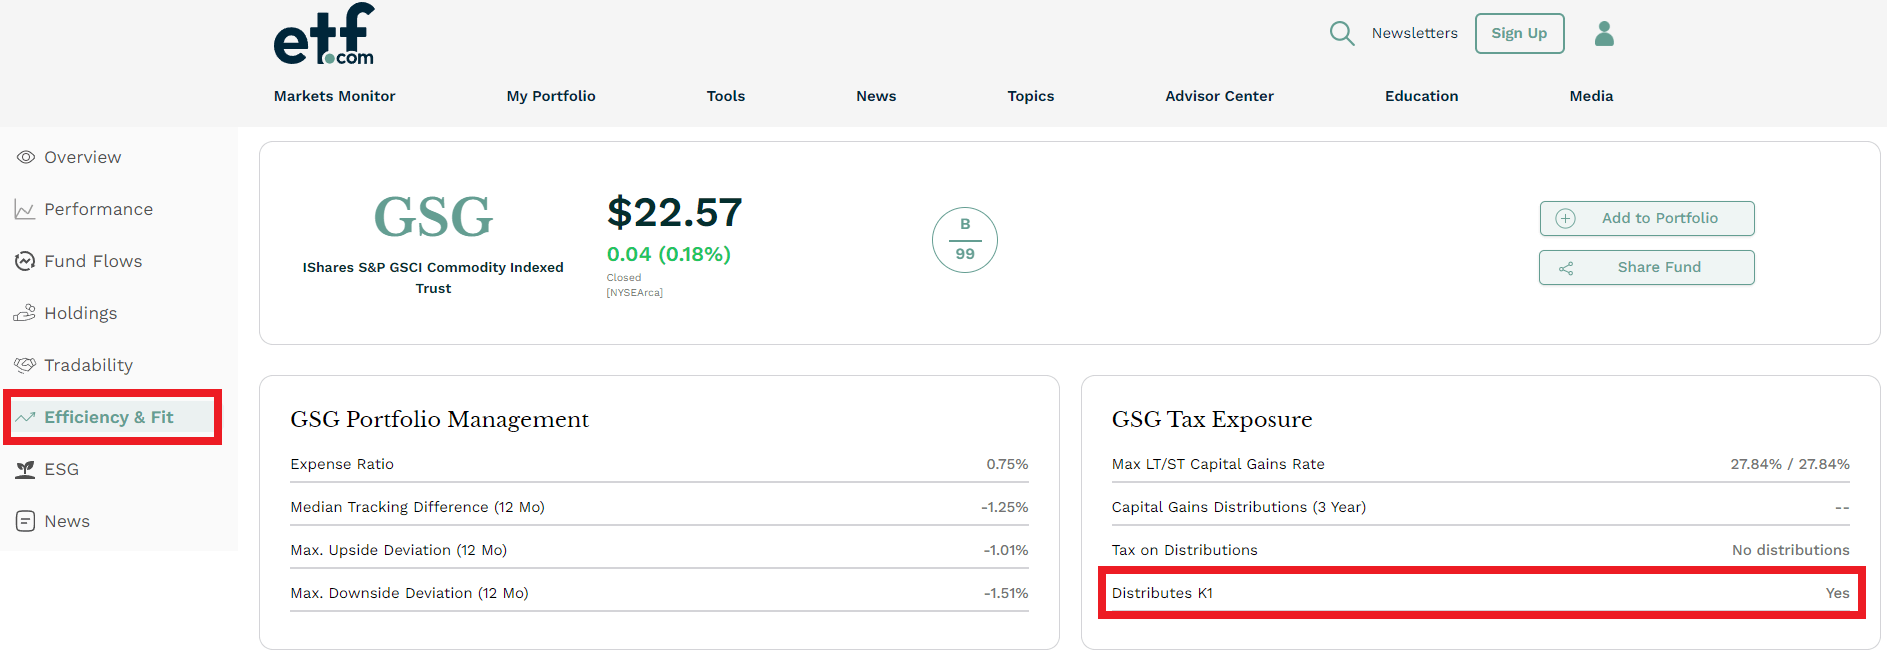Click the B 99 rating badge
Image resolution: width=1887 pixels, height=659 pixels.
[965, 240]
